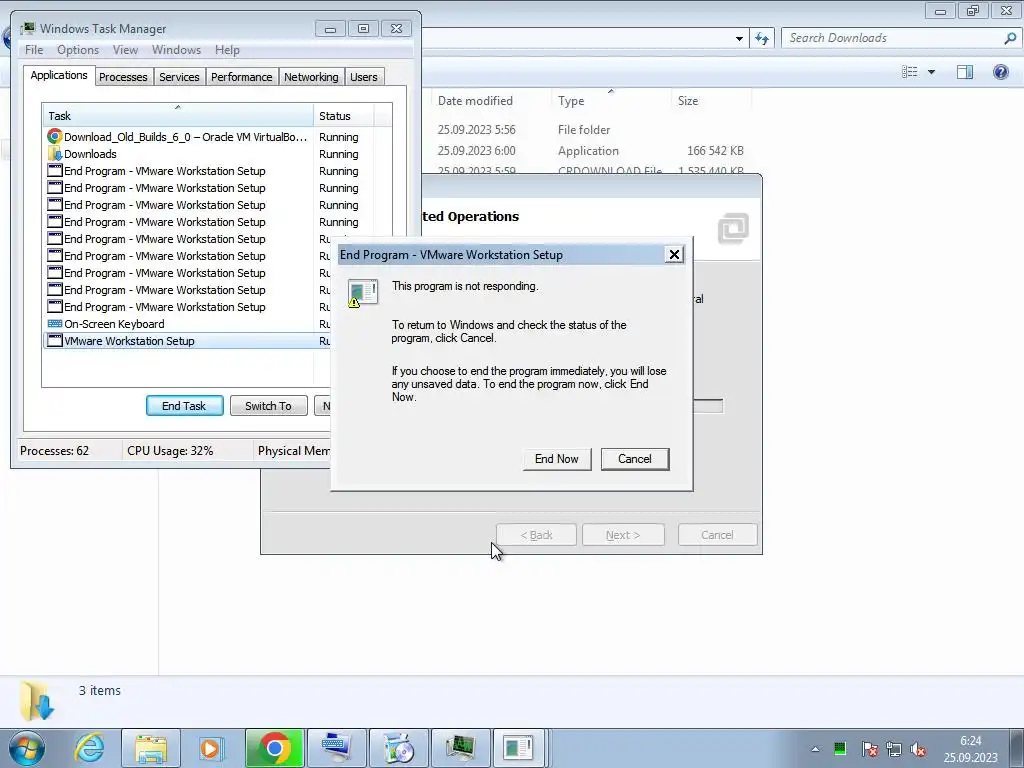Click the green Task Manager tray icon
Viewport: 1024px width, 768px height.
click(840, 748)
